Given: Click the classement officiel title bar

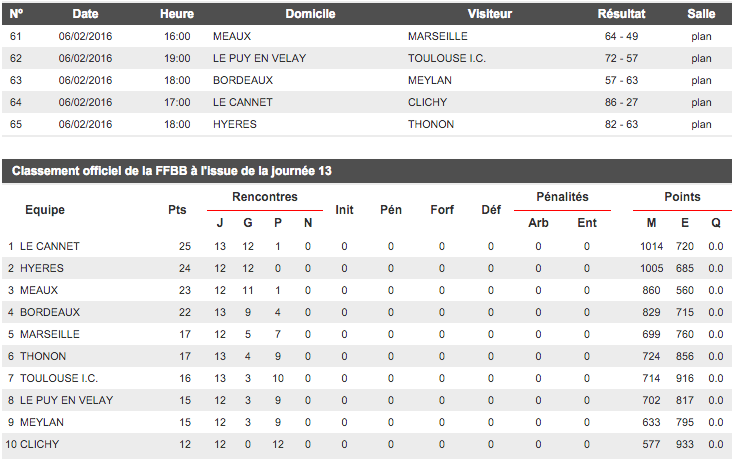Looking at the screenshot, I should (x=171, y=171).
